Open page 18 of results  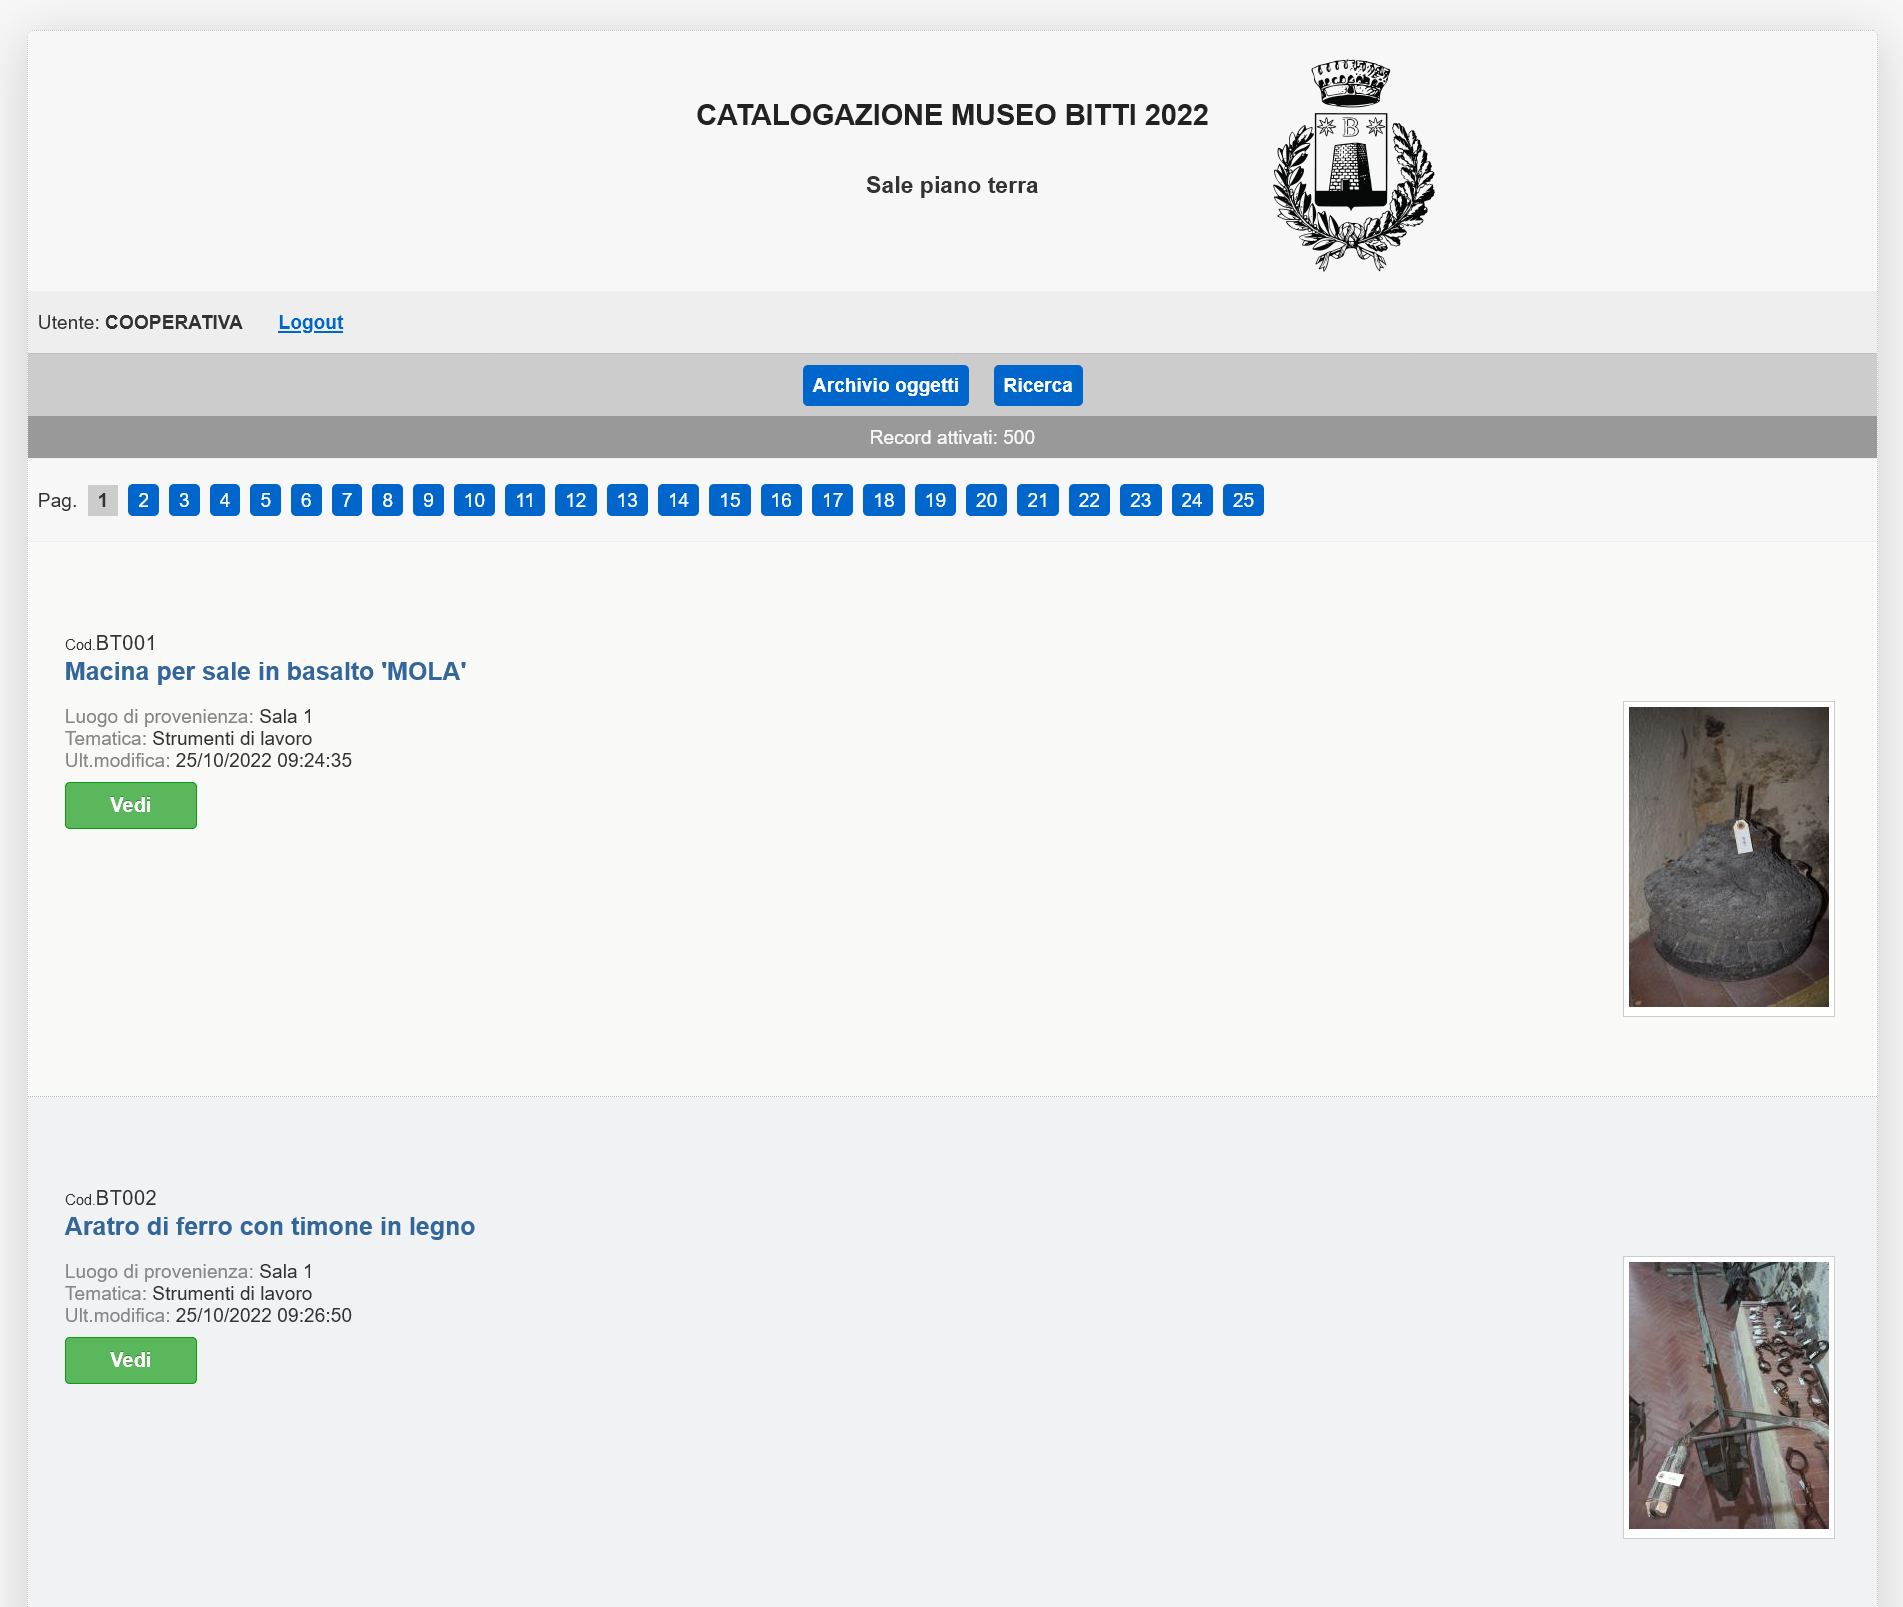point(884,500)
